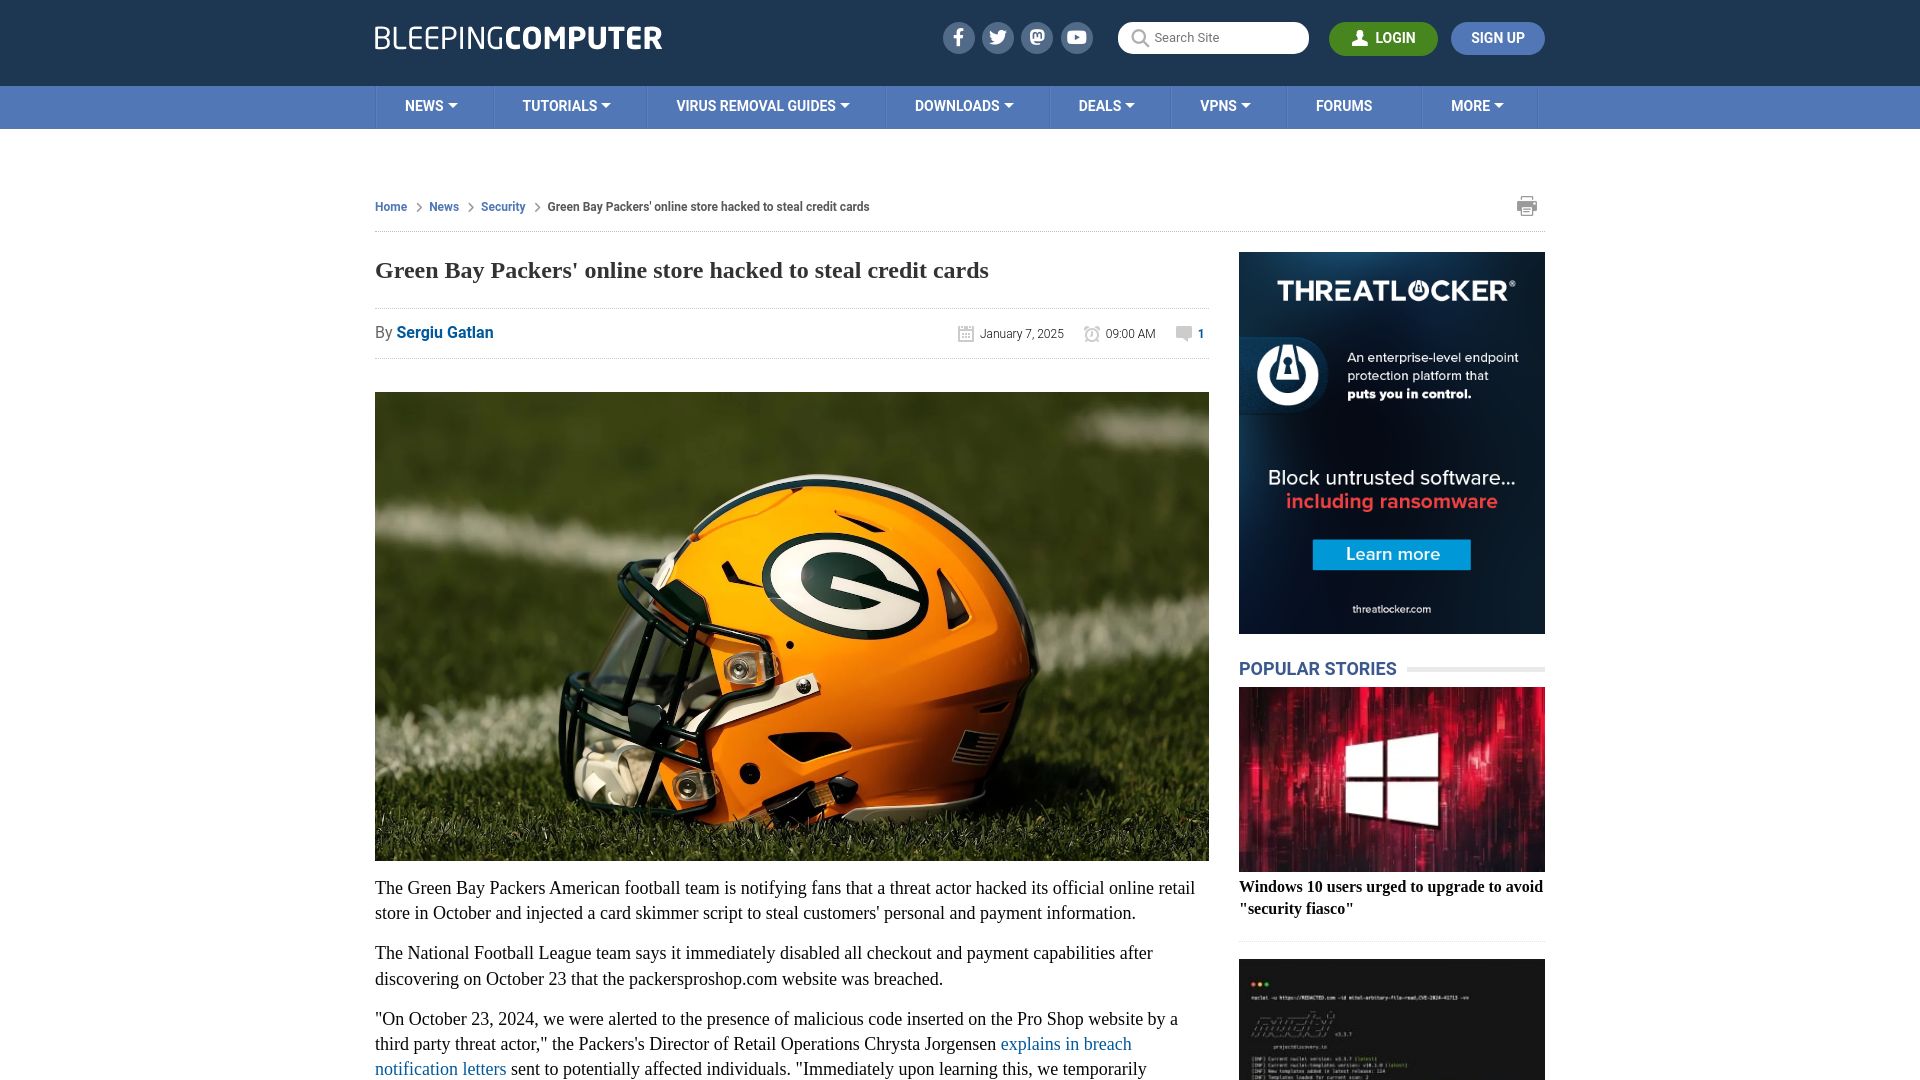Click the ThreatLocker Learn more button
The image size is (1920, 1080).
pyautogui.click(x=1390, y=554)
